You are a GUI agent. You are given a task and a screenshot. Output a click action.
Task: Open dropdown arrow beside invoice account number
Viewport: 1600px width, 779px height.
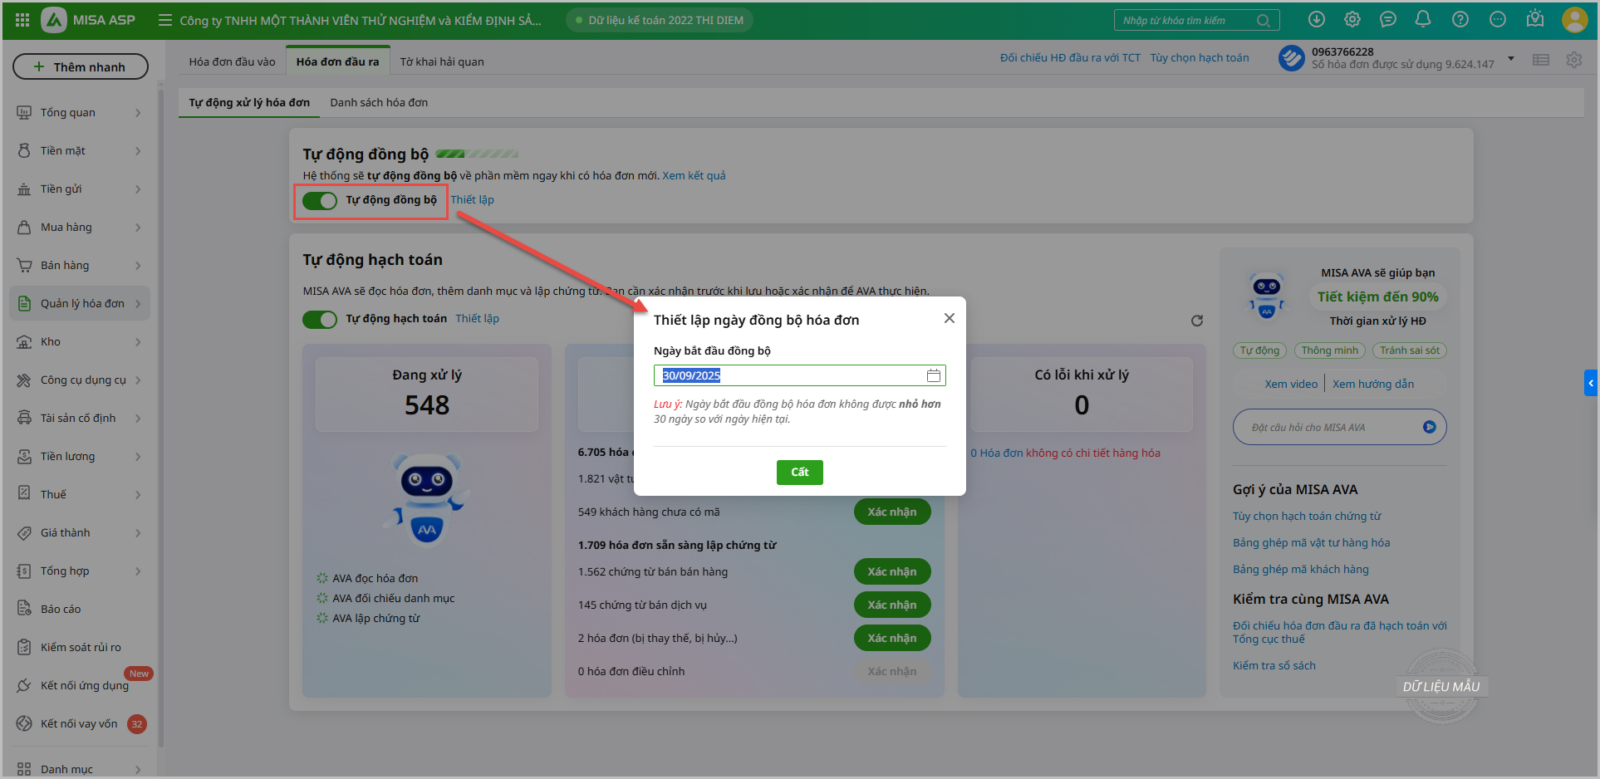point(1511,58)
